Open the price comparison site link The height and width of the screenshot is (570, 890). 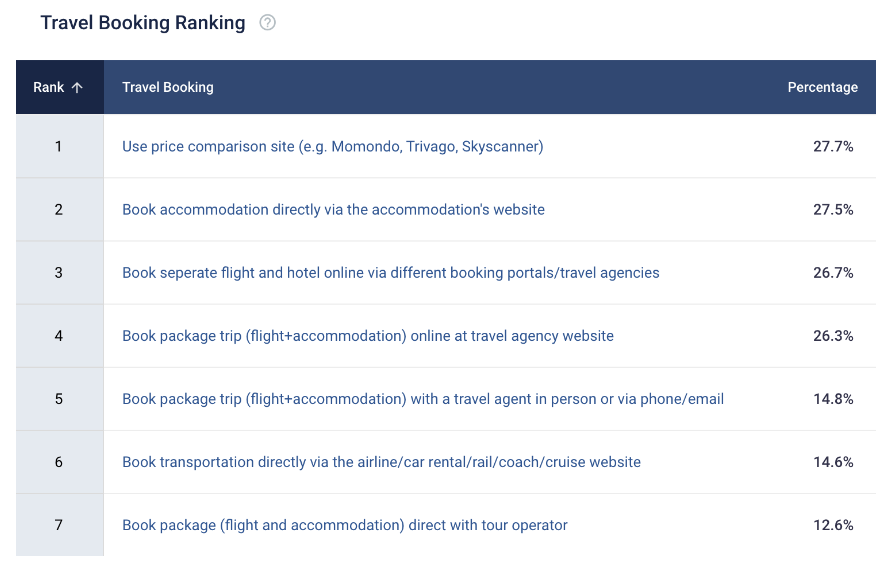click(x=333, y=146)
